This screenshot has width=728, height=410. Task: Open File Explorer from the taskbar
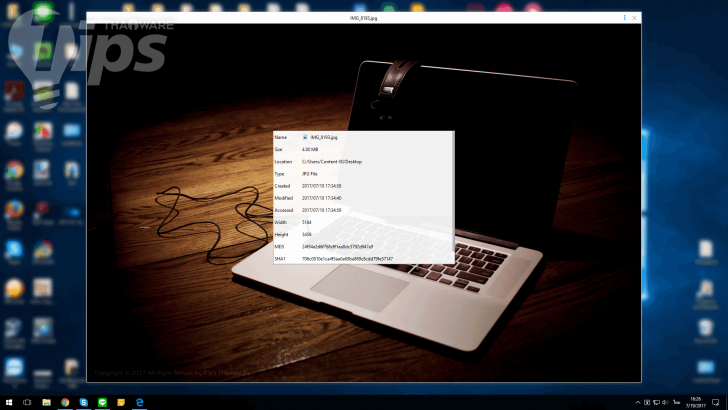click(x=46, y=402)
